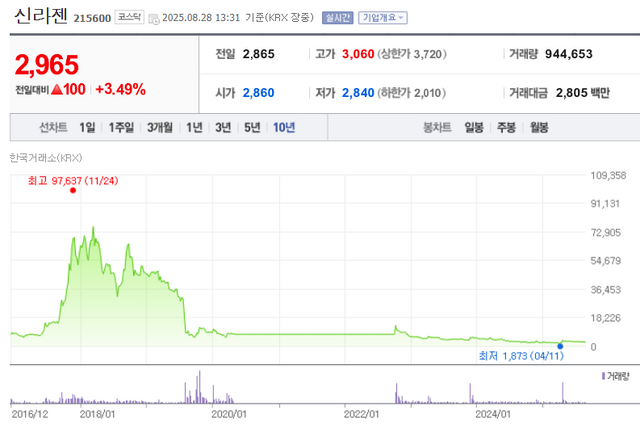Select the 1년 chart period
640x432 pixels.
point(194,128)
